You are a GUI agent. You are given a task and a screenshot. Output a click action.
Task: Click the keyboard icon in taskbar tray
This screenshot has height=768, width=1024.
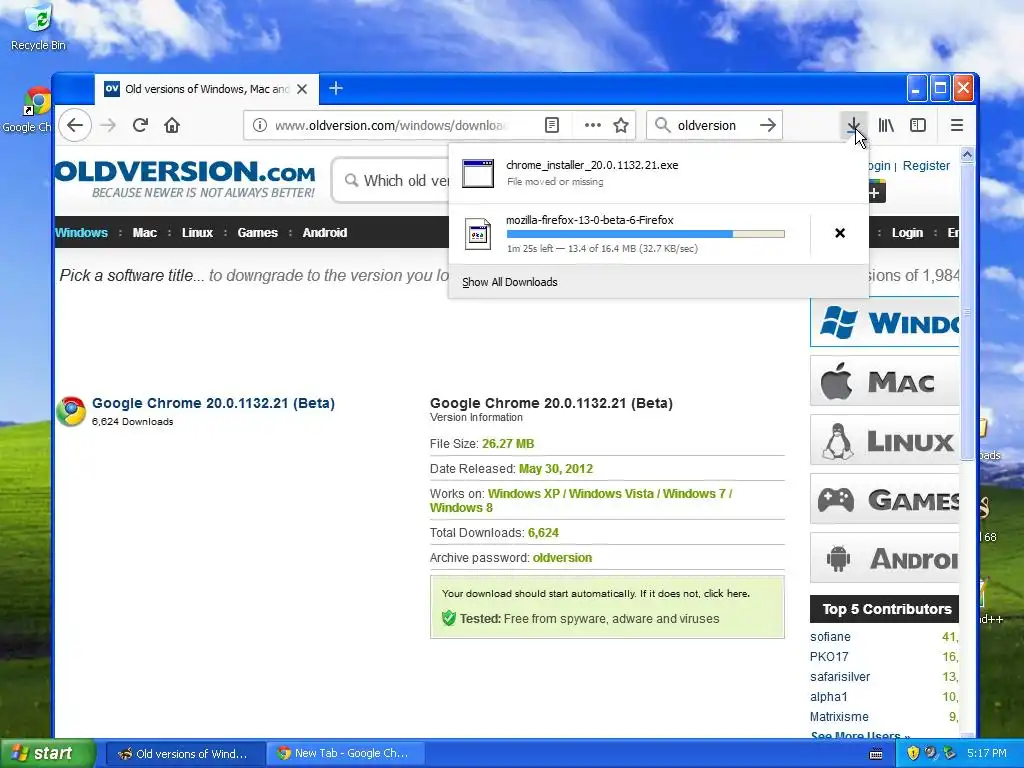pos(876,754)
